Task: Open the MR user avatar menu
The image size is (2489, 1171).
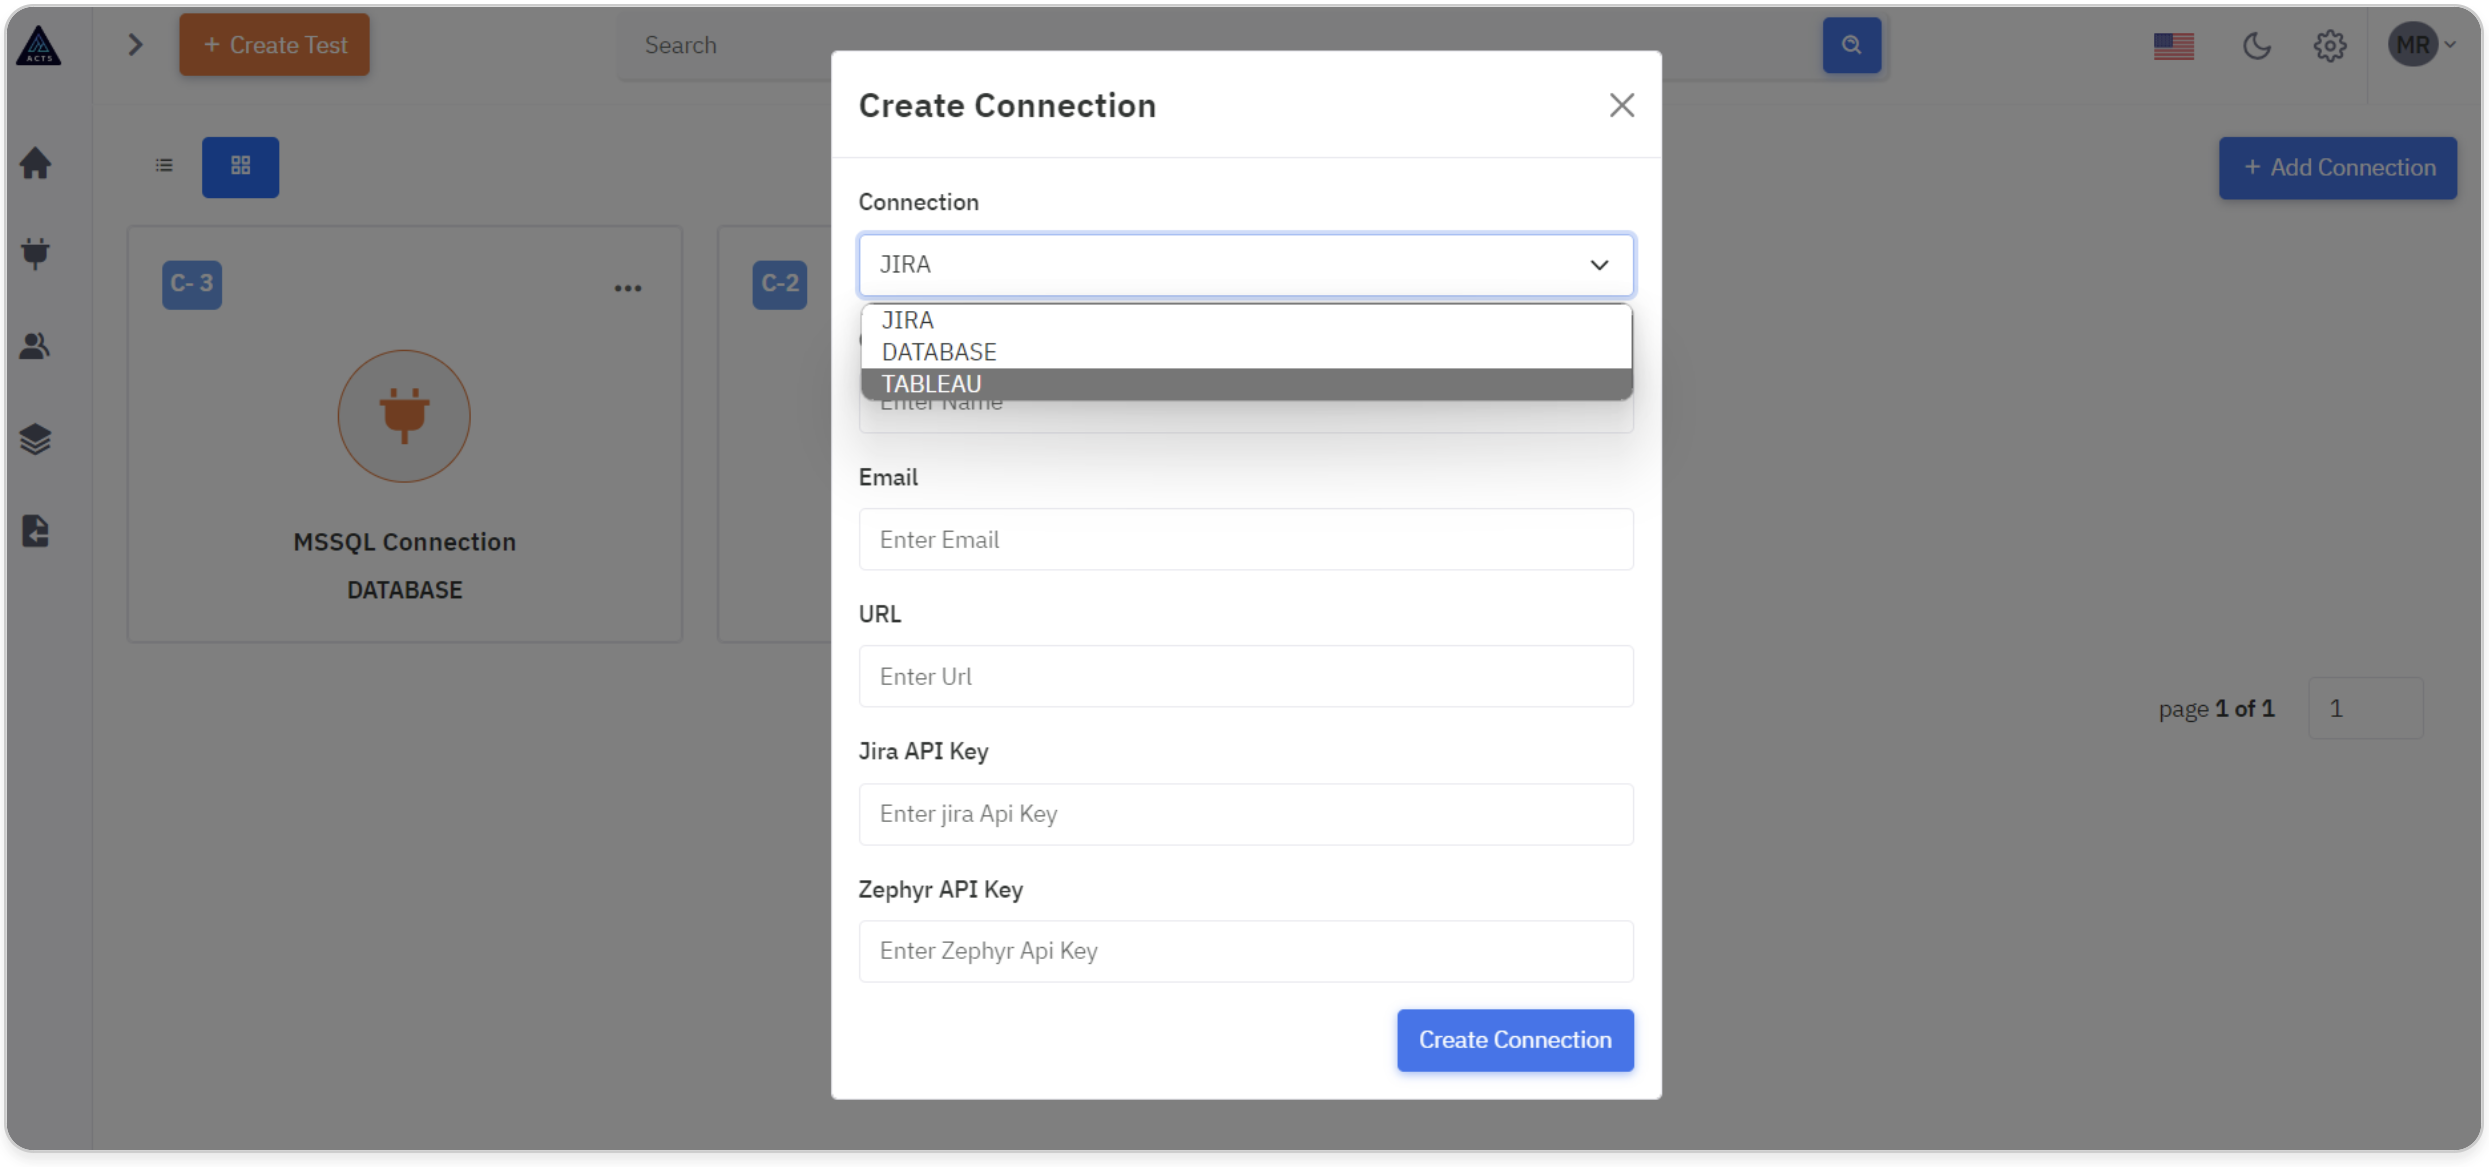Action: point(2421,45)
